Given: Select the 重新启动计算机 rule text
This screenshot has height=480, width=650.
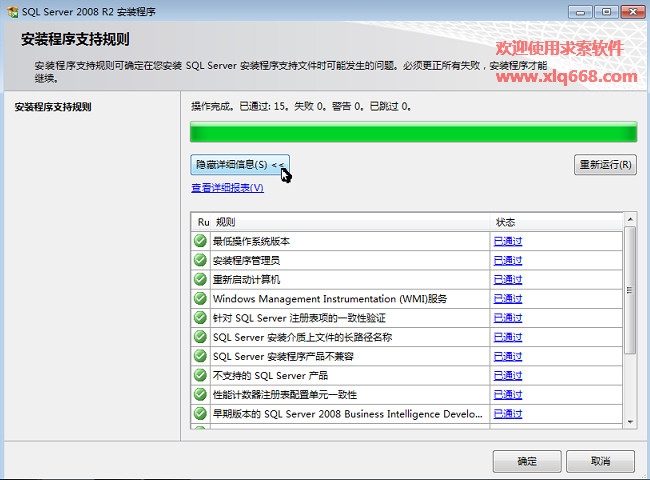Looking at the screenshot, I should coord(246,279).
